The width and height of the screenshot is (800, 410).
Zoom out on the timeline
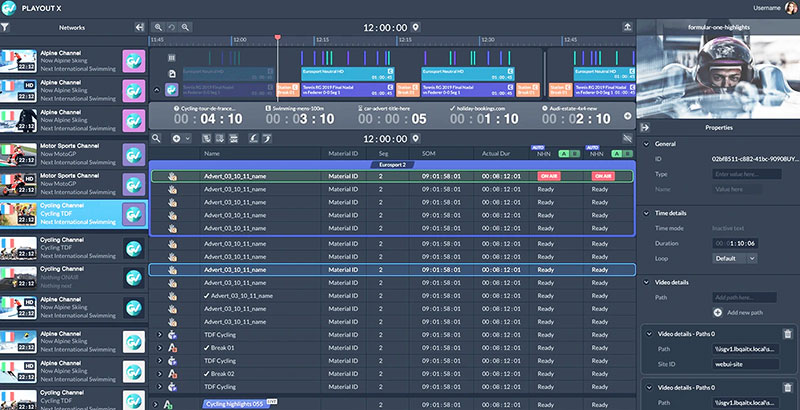185,28
